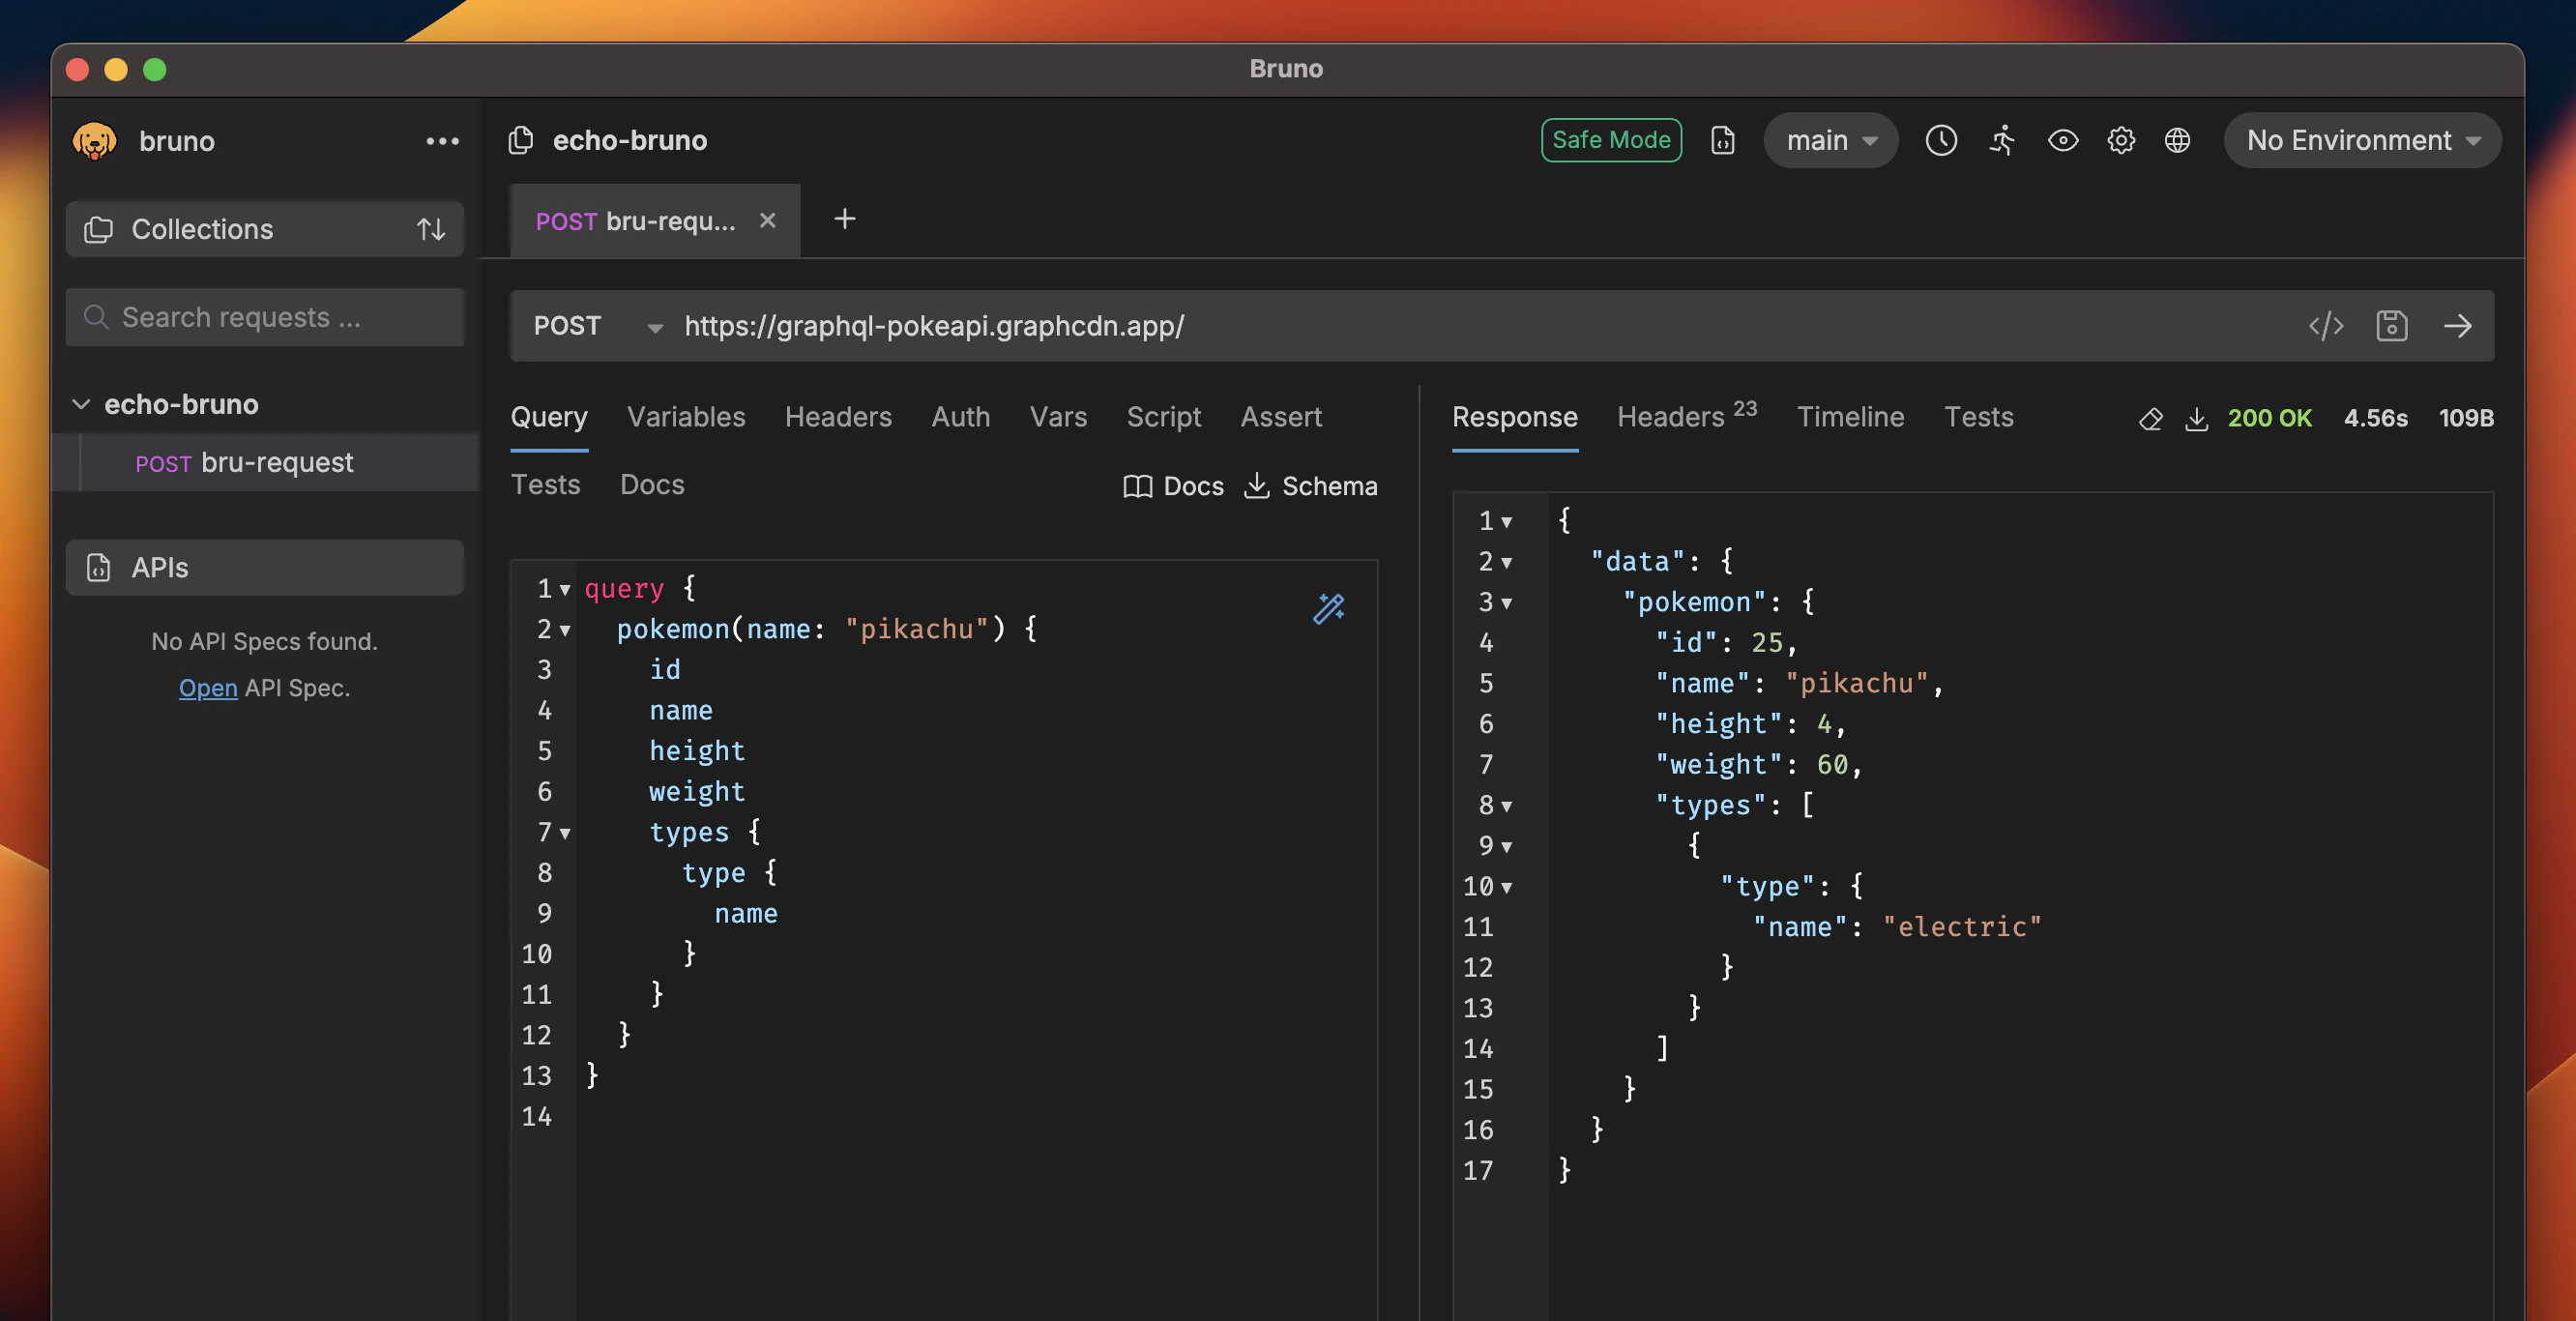
Task: Toggle sort order of collections
Action: 431,229
